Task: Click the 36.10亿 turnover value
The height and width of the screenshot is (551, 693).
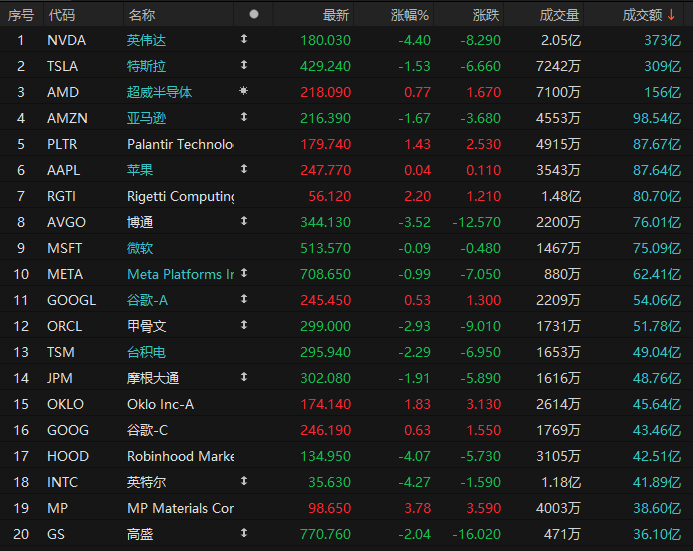Action: (x=657, y=535)
